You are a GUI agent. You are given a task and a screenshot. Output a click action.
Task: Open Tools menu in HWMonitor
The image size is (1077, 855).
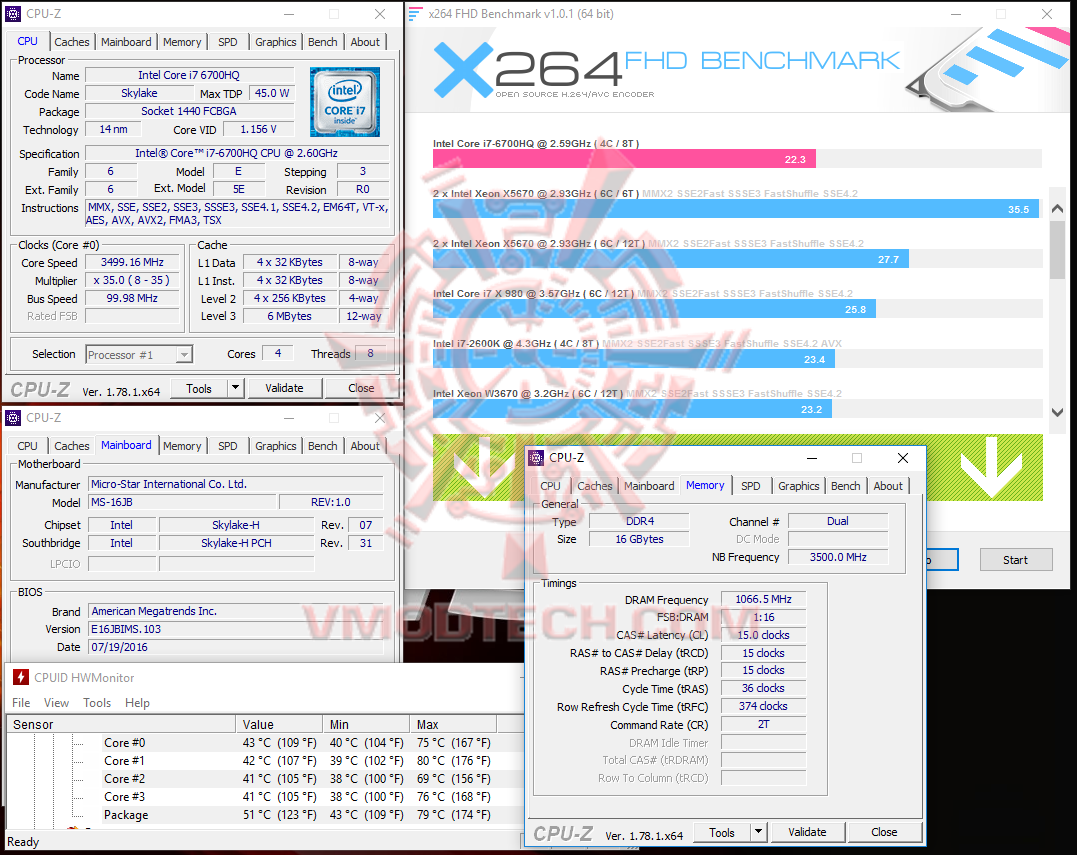97,703
